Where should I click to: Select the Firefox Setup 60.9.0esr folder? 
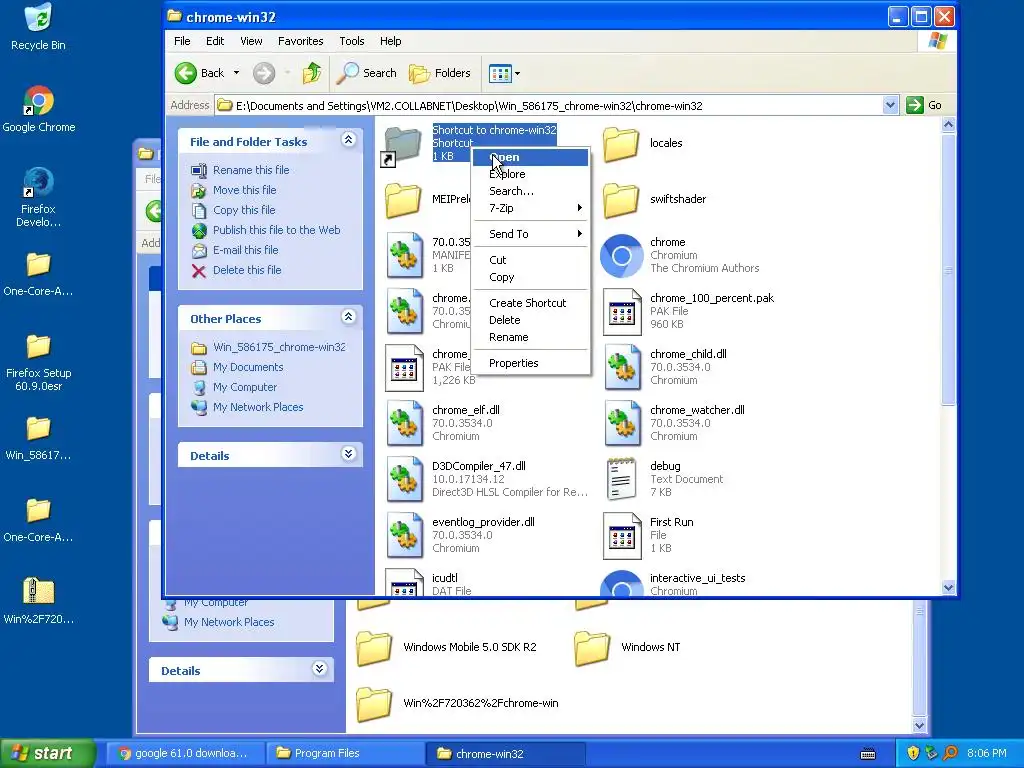(x=38, y=362)
